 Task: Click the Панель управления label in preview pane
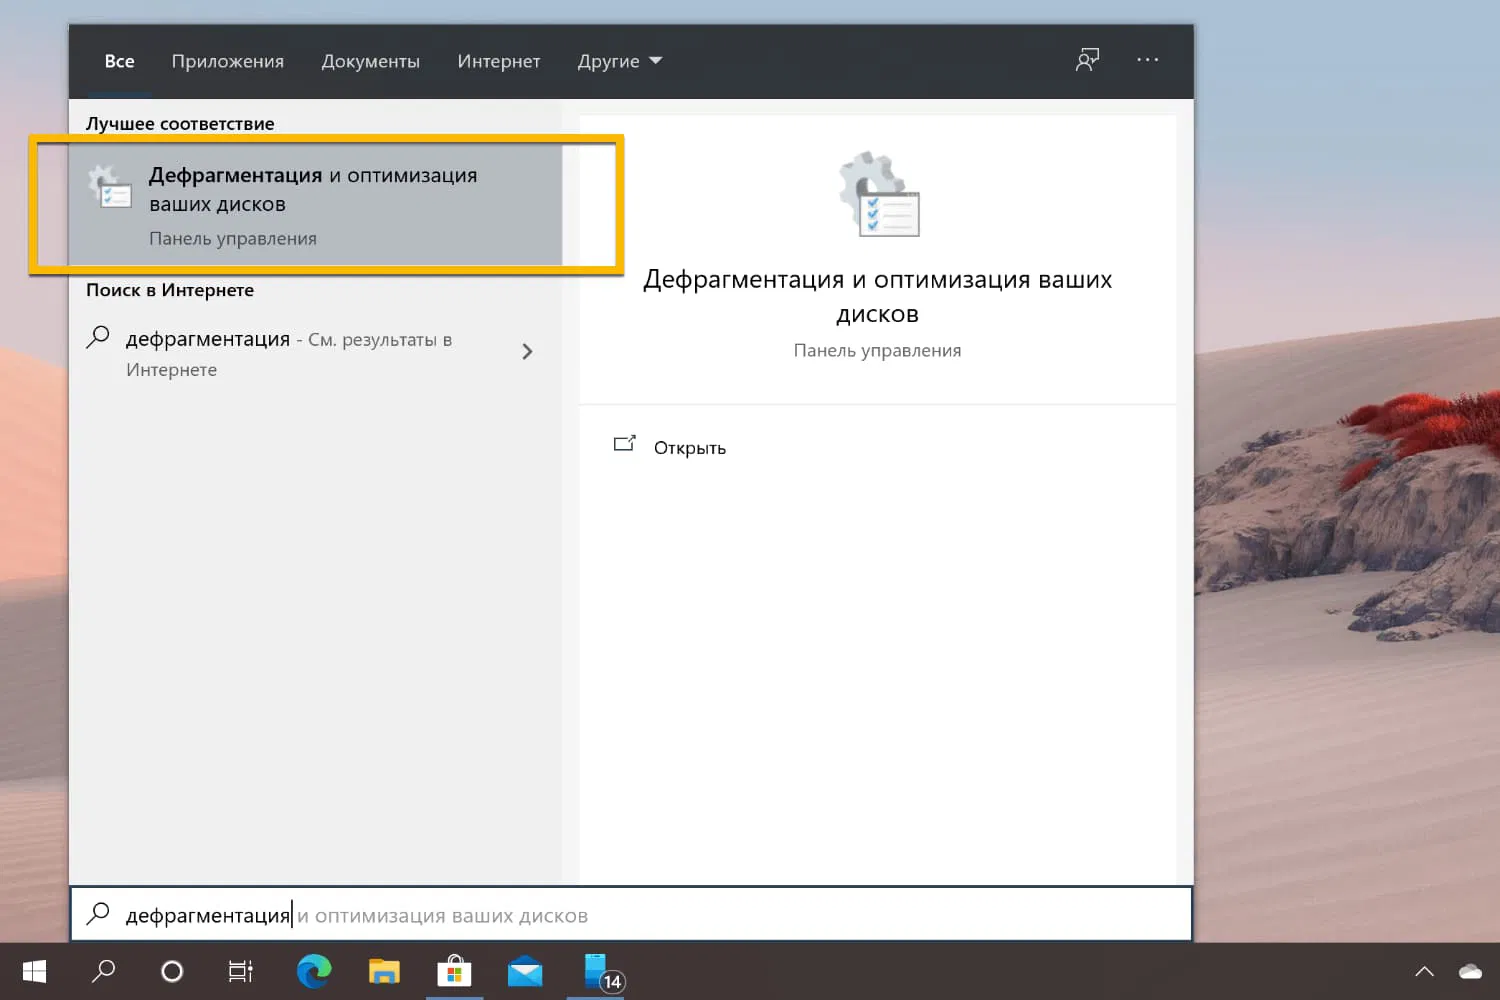point(877,351)
